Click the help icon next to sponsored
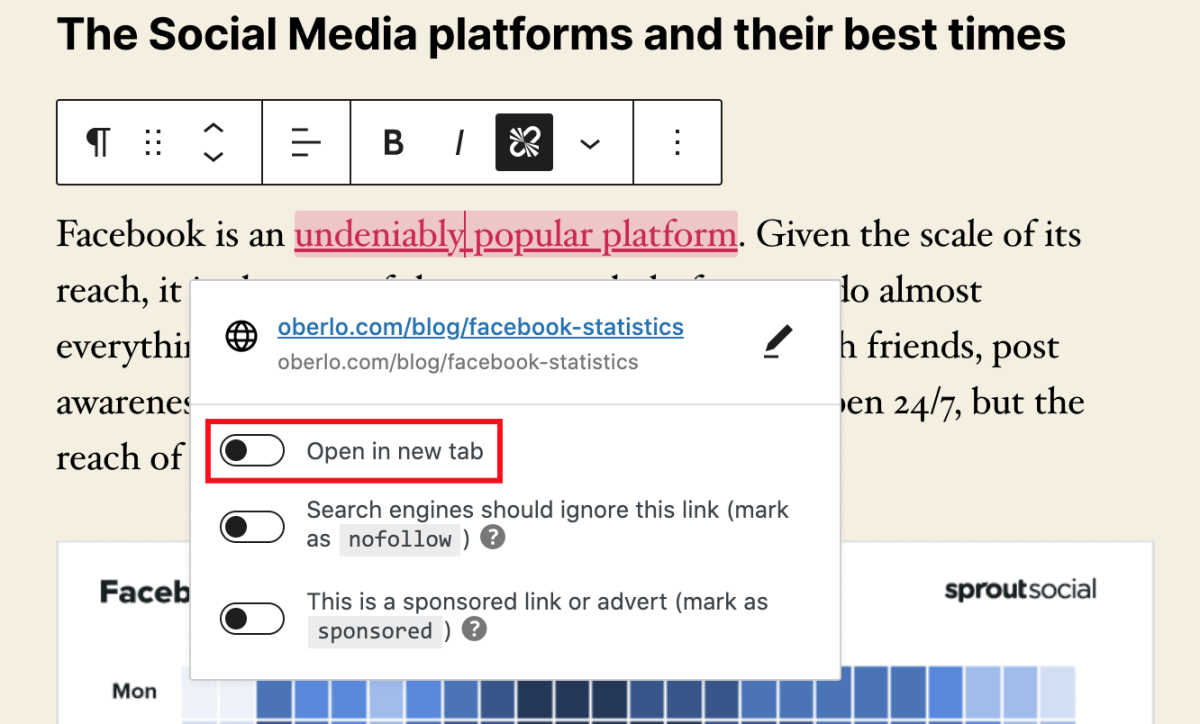This screenshot has height=724, width=1200. (476, 630)
